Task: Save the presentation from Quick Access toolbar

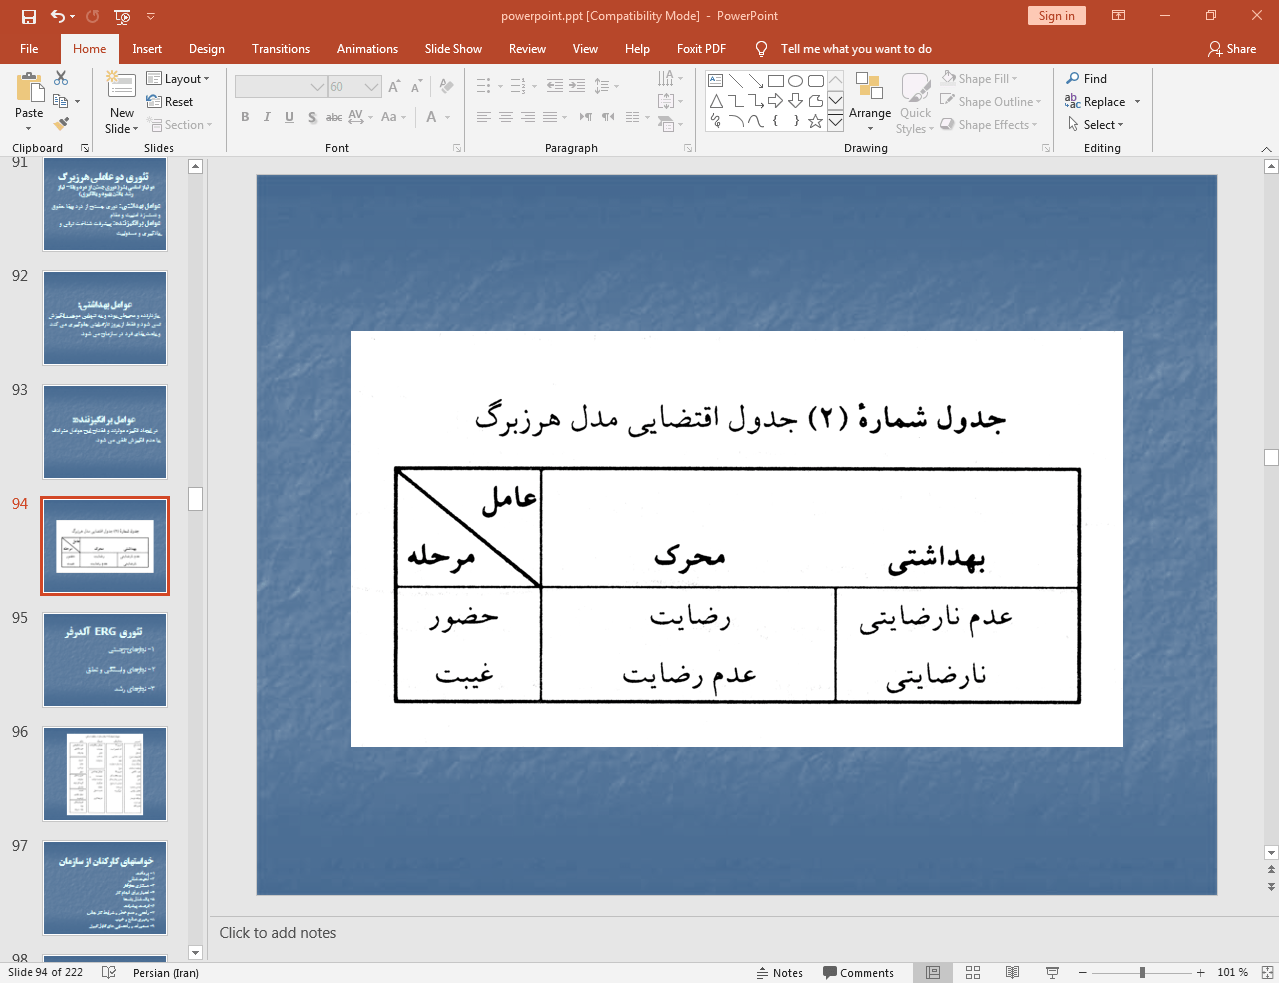Action: (29, 16)
